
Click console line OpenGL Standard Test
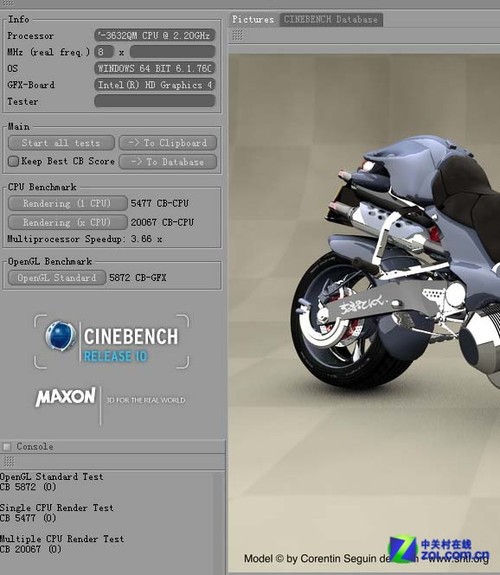(52, 477)
